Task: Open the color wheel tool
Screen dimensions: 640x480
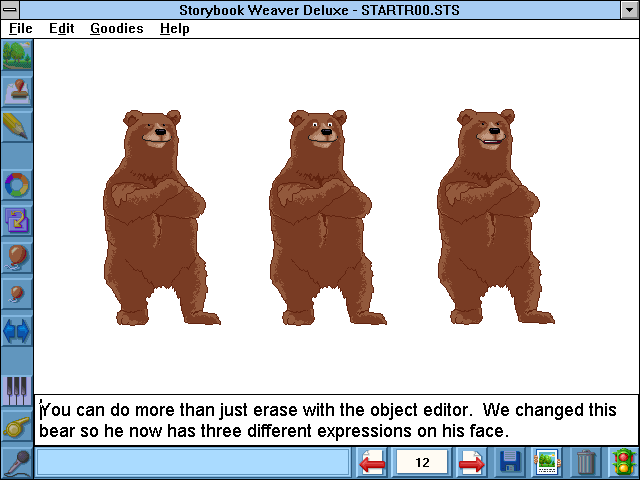Action: pyautogui.click(x=17, y=184)
